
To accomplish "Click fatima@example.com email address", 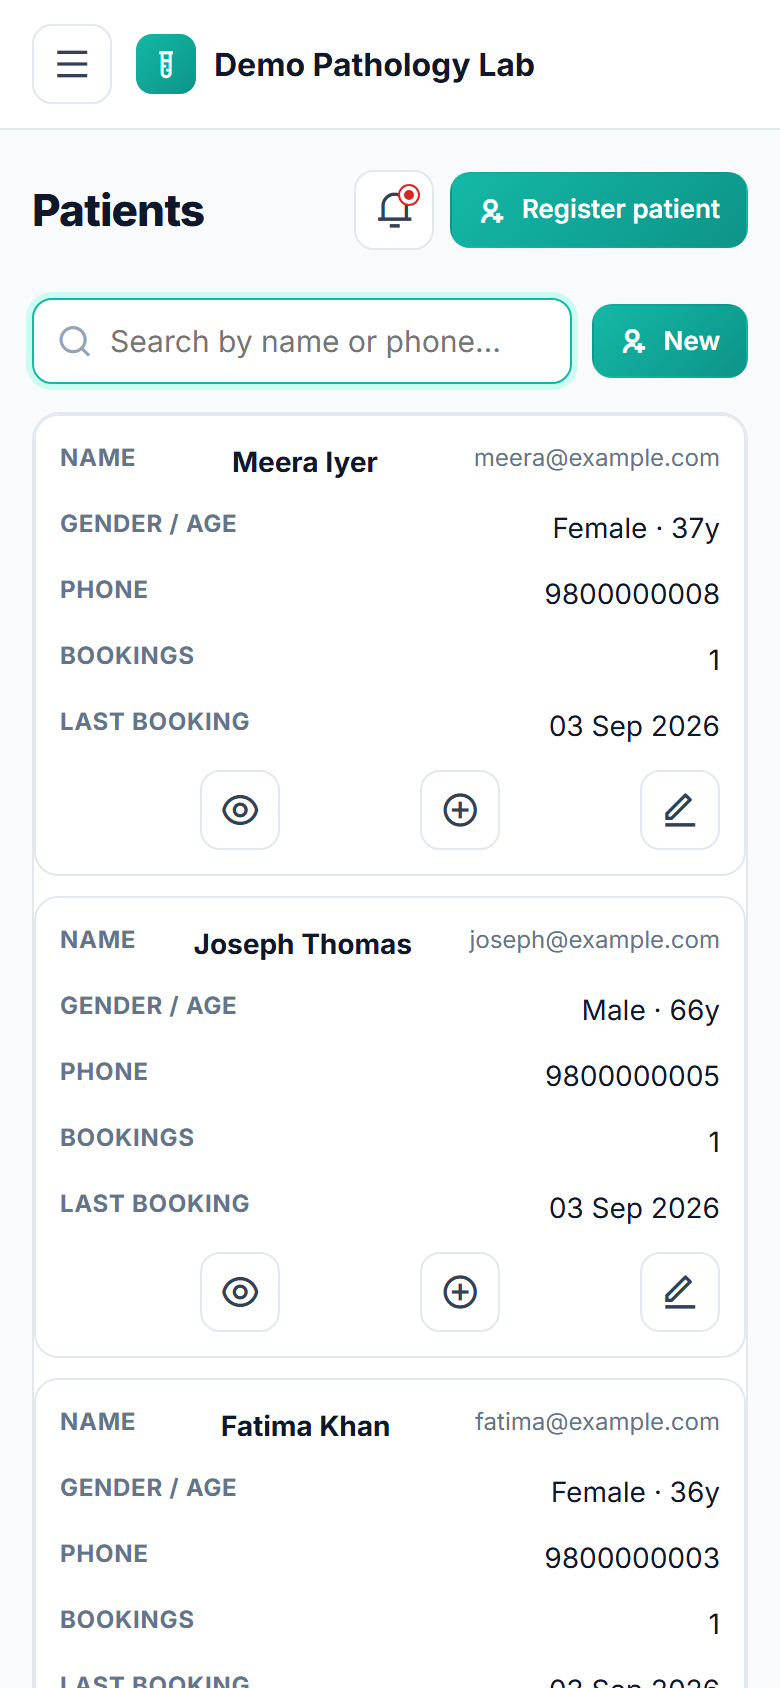I will point(597,1422).
